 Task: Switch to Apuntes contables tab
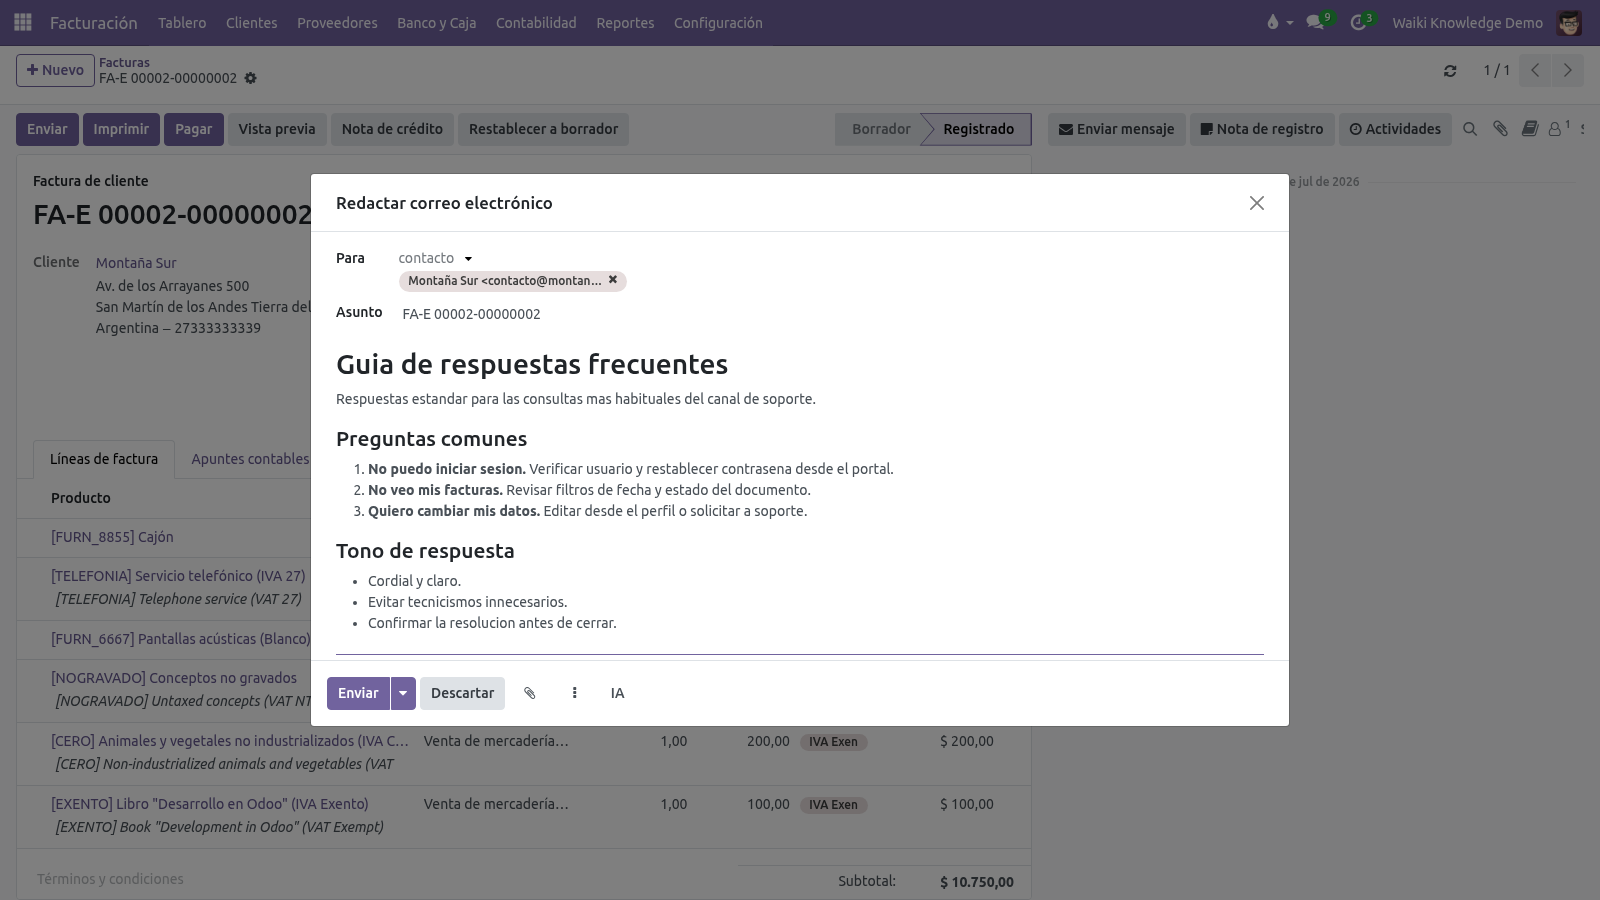click(x=250, y=459)
